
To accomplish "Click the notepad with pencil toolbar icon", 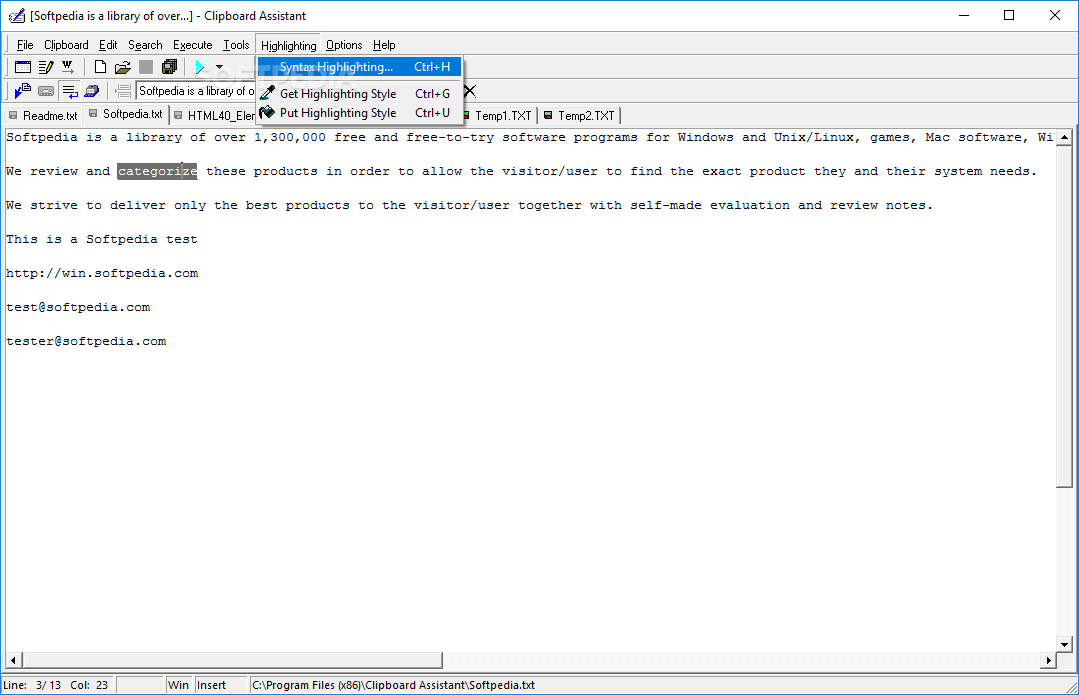I will coord(46,67).
